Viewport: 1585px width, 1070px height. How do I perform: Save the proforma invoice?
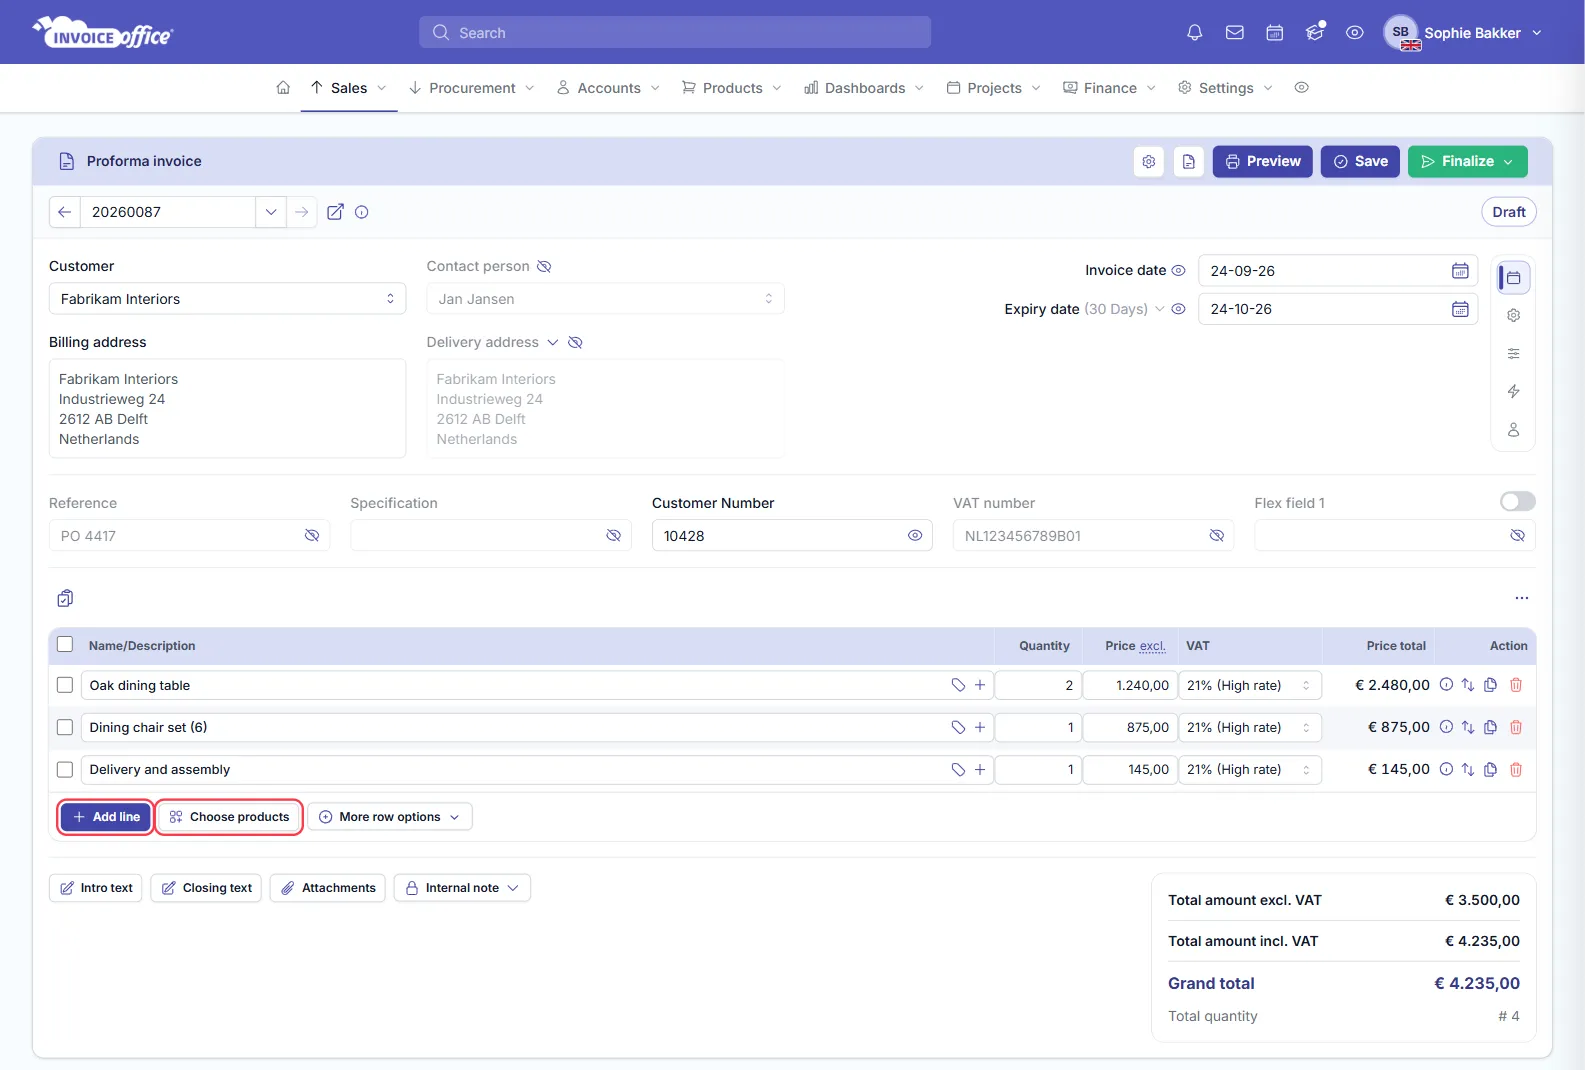tap(1360, 161)
